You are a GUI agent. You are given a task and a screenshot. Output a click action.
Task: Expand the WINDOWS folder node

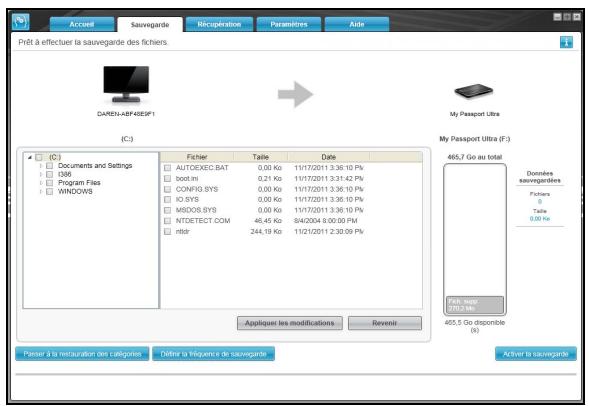point(41,192)
